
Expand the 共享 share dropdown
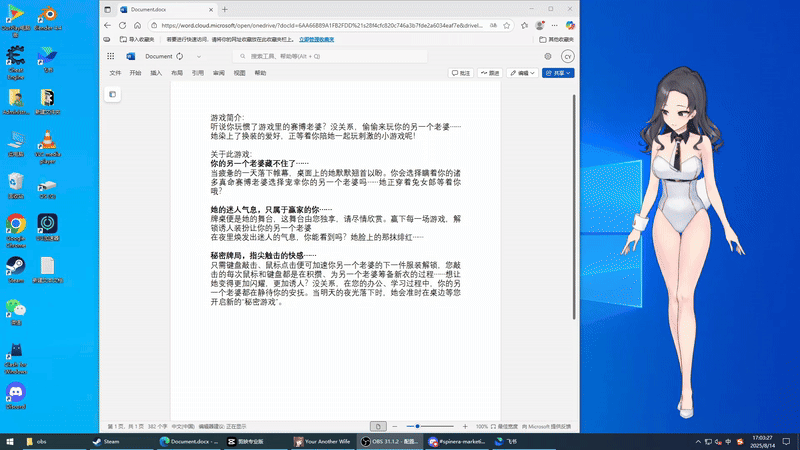click(x=560, y=73)
